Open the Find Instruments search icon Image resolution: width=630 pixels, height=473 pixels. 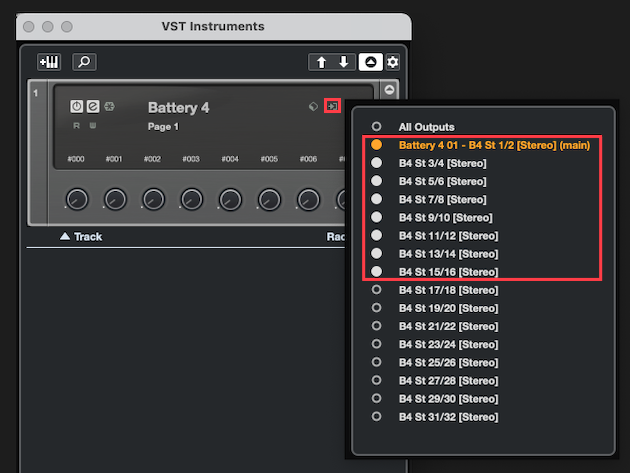coord(84,62)
